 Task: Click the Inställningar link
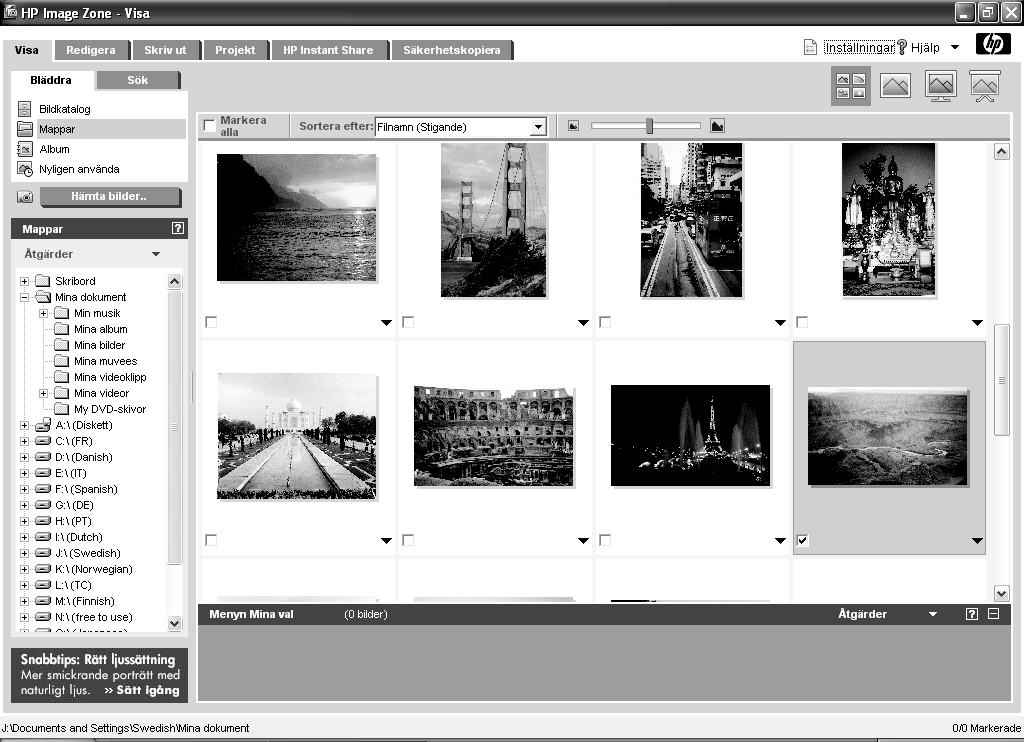(859, 48)
